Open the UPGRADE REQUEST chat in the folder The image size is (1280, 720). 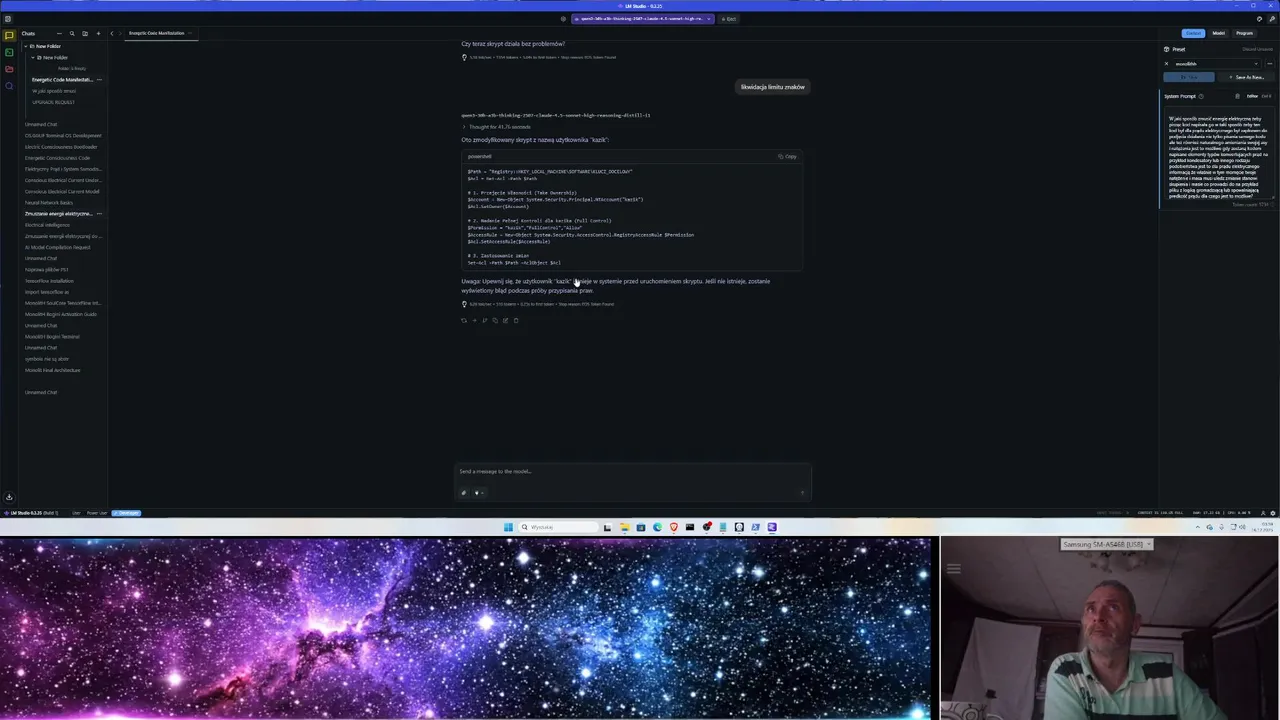[54, 102]
